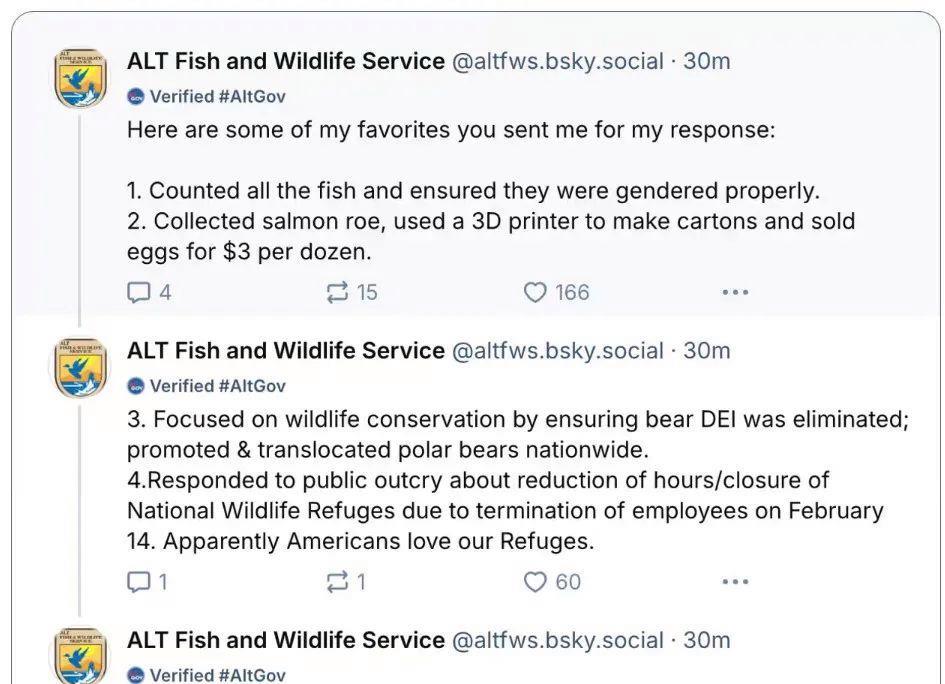The width and height of the screenshot is (945, 684).
Task: Repost the post about bear DEI
Action: (x=337, y=581)
